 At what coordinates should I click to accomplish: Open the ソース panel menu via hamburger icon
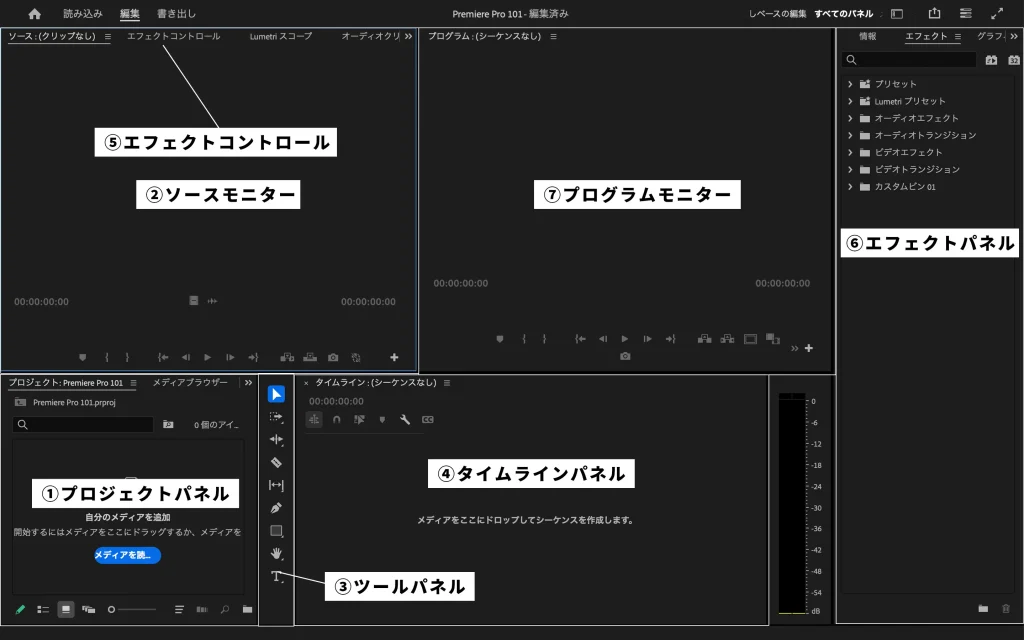click(107, 36)
